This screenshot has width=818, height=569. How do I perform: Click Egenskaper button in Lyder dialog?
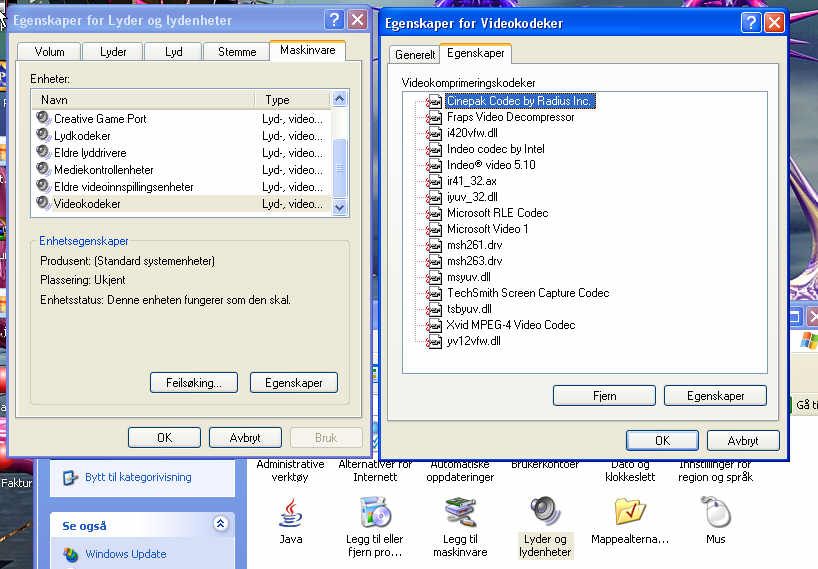294,383
